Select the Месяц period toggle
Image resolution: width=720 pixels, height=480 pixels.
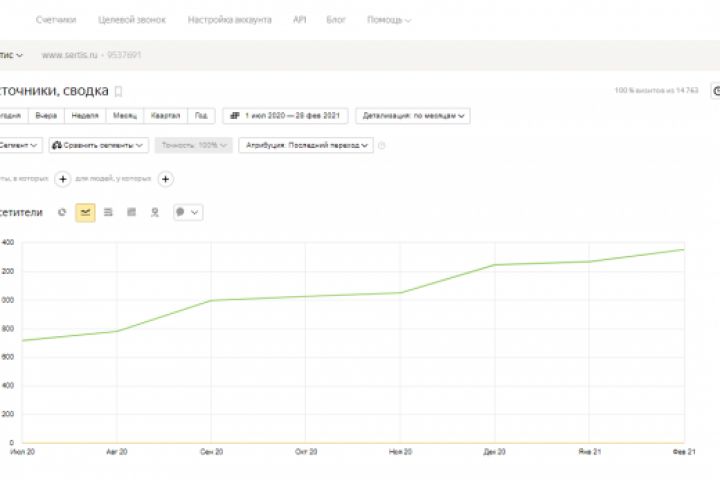point(125,115)
